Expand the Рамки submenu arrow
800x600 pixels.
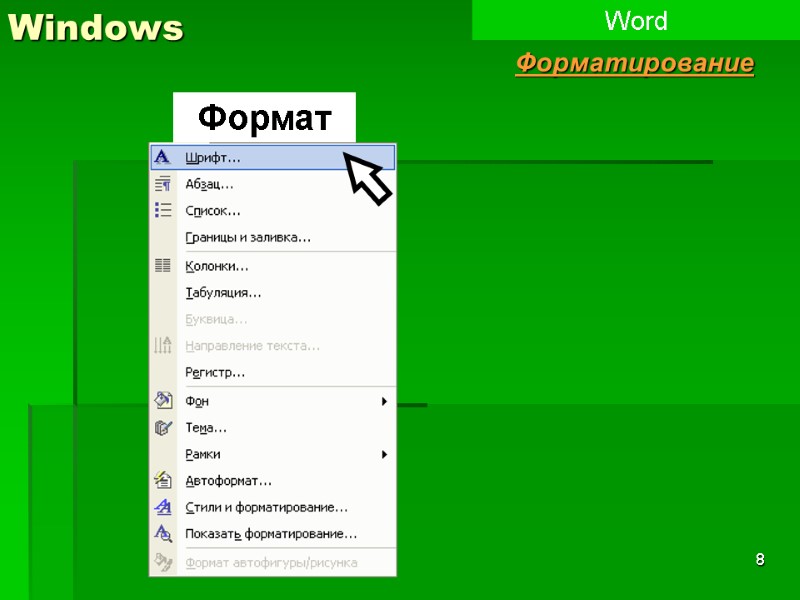[384, 455]
